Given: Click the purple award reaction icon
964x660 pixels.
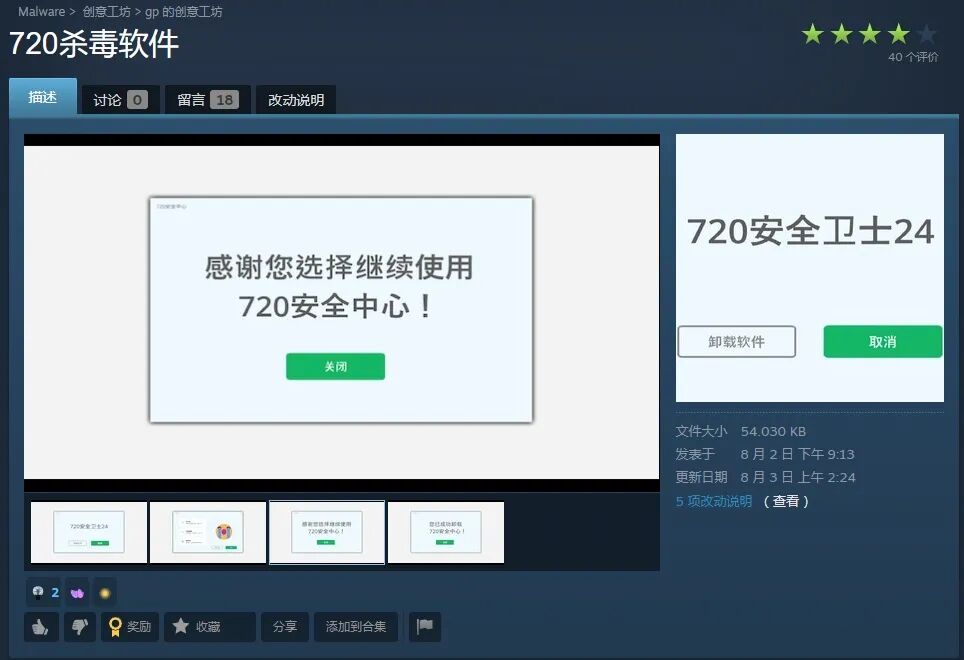Looking at the screenshot, I should (77, 593).
